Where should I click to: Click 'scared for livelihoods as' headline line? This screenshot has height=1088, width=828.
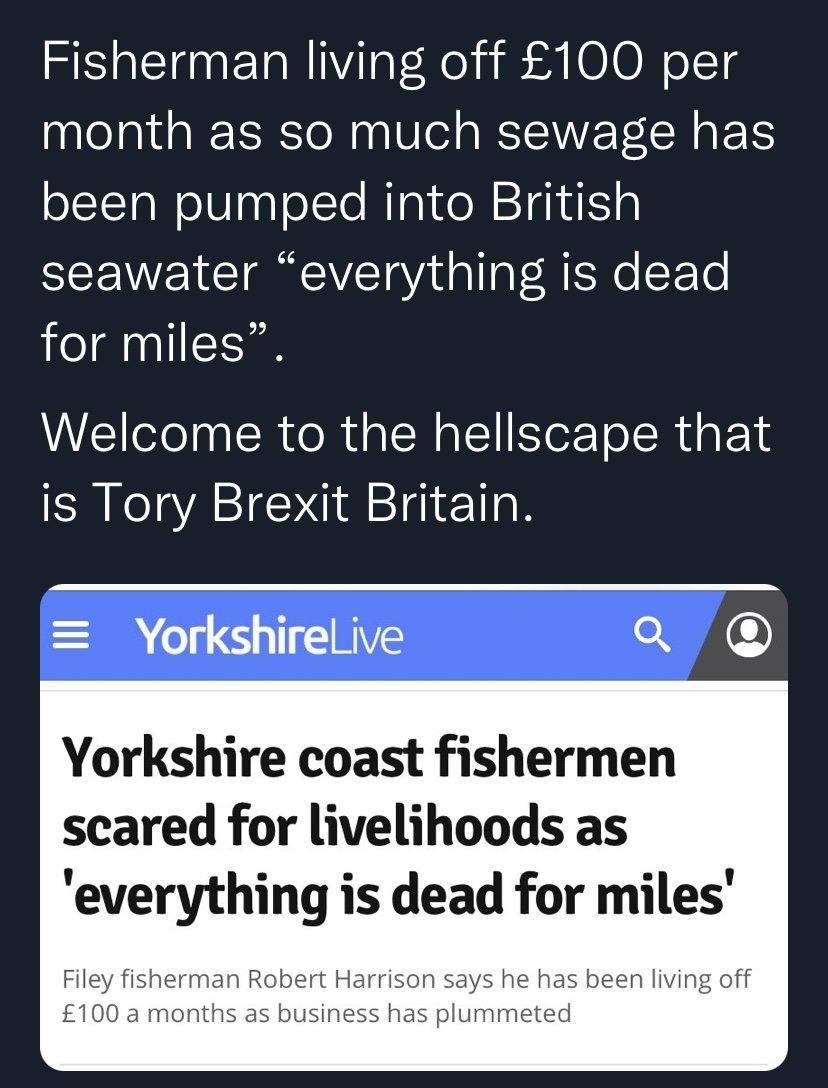[x=344, y=826]
